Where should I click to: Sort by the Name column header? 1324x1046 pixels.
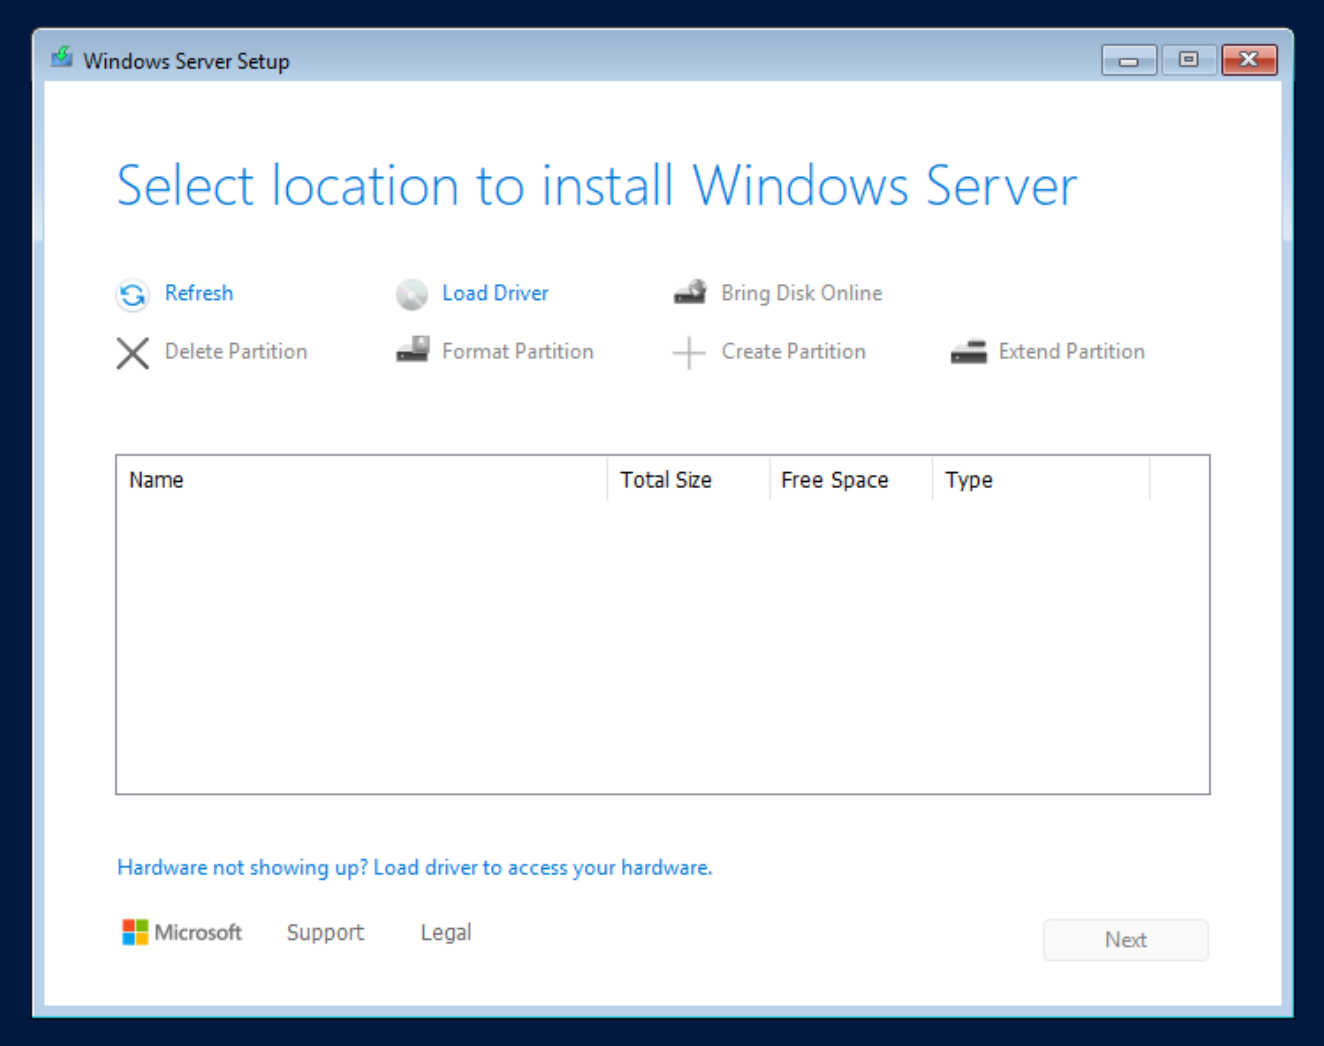(362, 480)
